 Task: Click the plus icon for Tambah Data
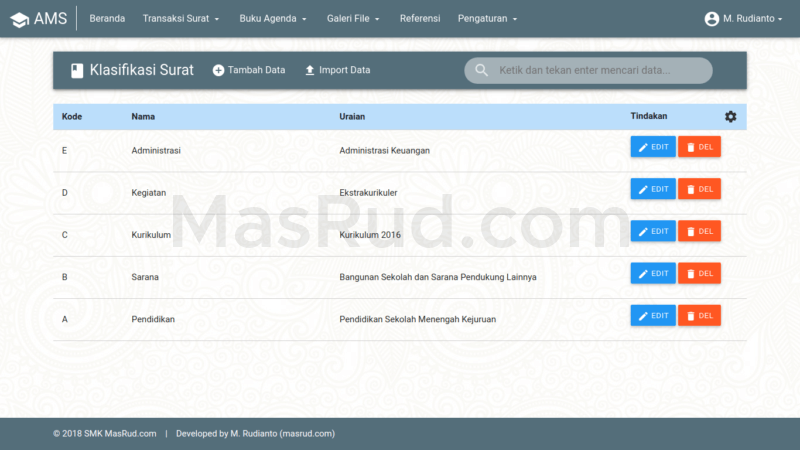coord(218,70)
